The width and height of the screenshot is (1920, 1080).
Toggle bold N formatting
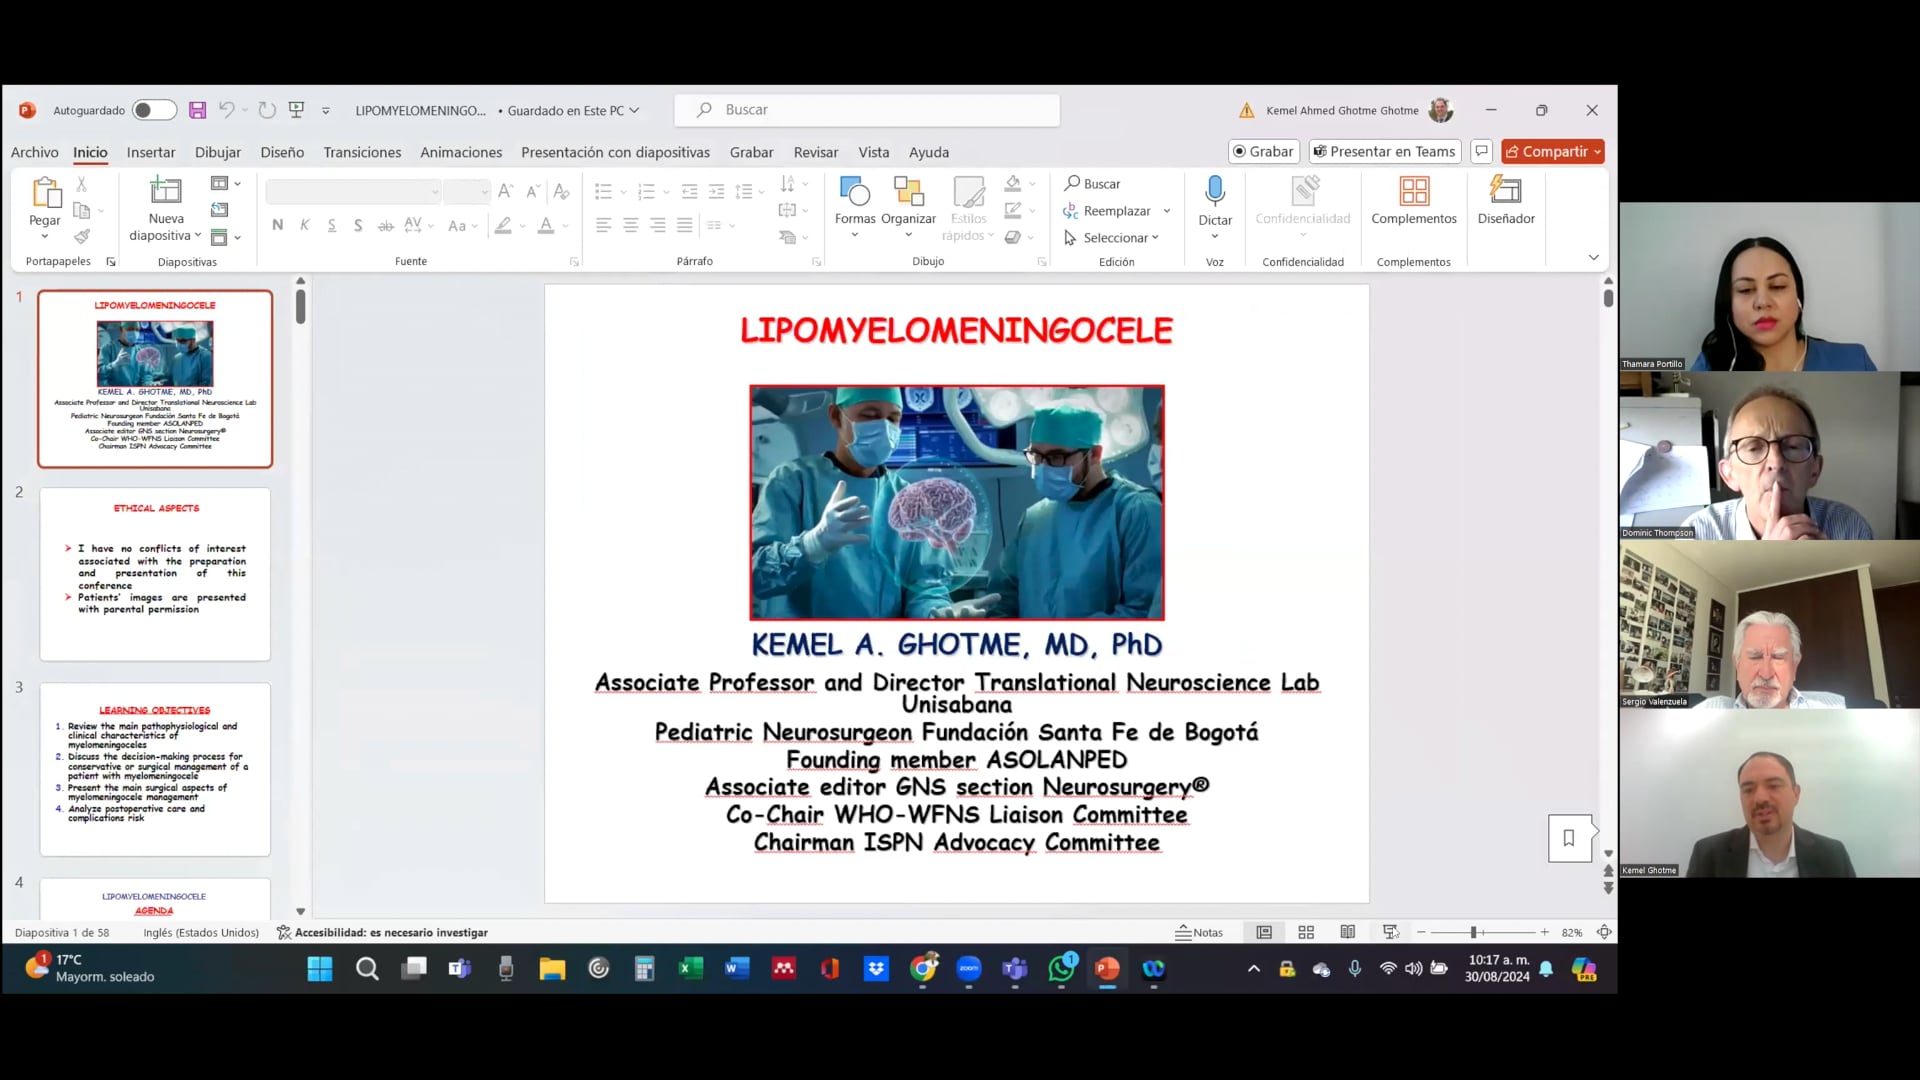[x=277, y=225]
